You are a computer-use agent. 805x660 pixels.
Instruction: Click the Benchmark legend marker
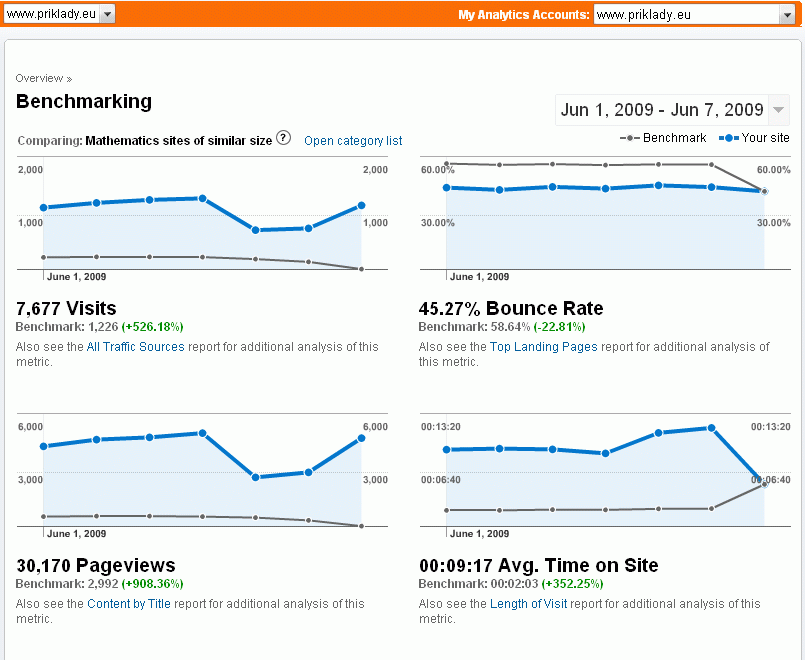pyautogui.click(x=629, y=138)
